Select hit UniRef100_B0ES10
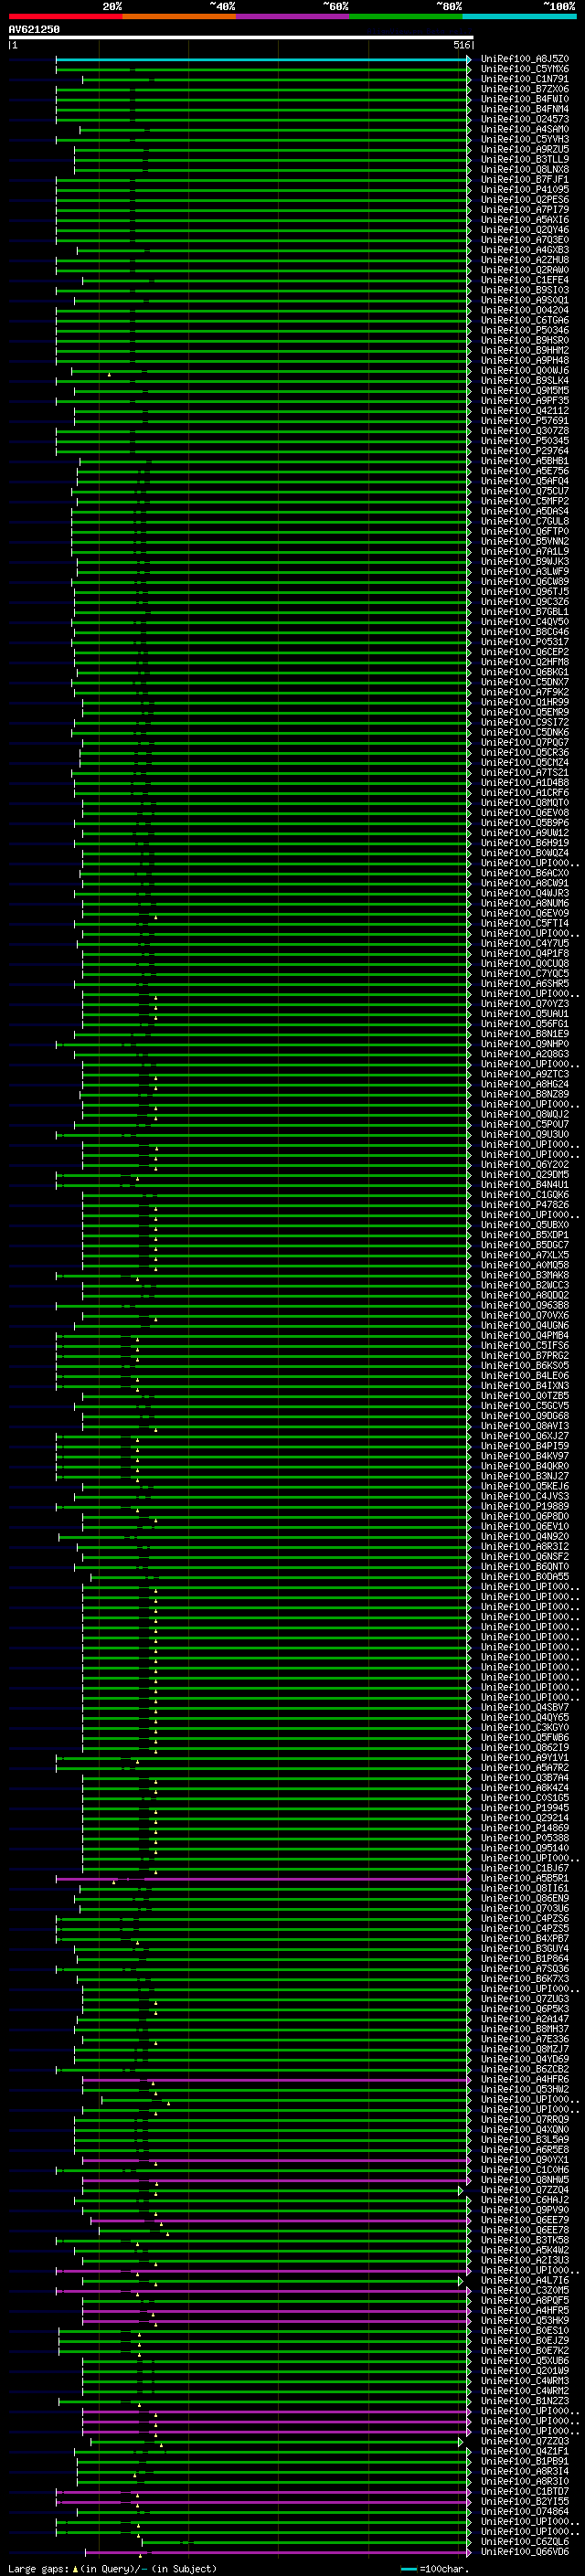Viewport: 585px width, 2576px height. (525, 2330)
